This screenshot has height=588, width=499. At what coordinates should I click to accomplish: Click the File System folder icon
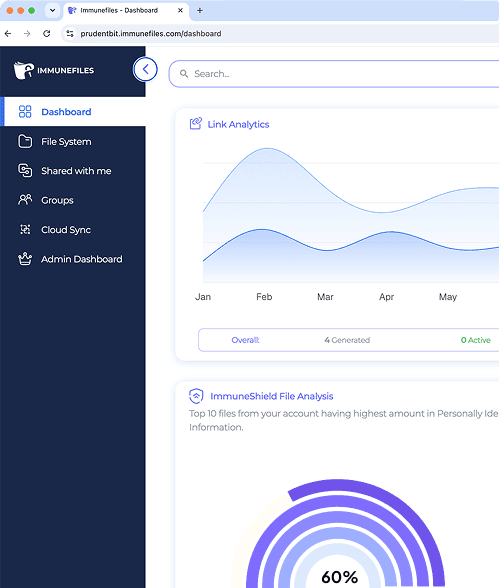click(25, 141)
